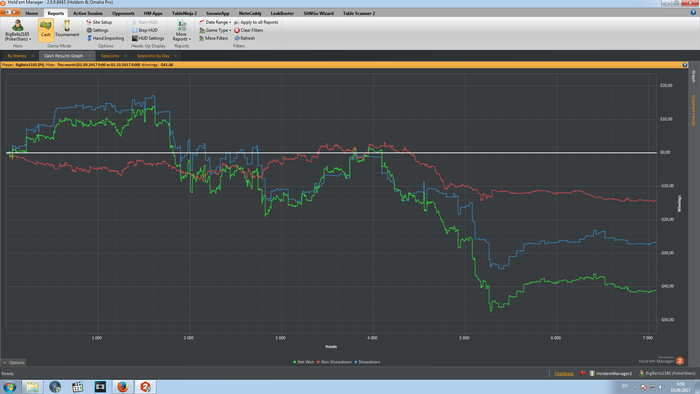
Task: Toggle Net Won legend series
Action: click(304, 362)
